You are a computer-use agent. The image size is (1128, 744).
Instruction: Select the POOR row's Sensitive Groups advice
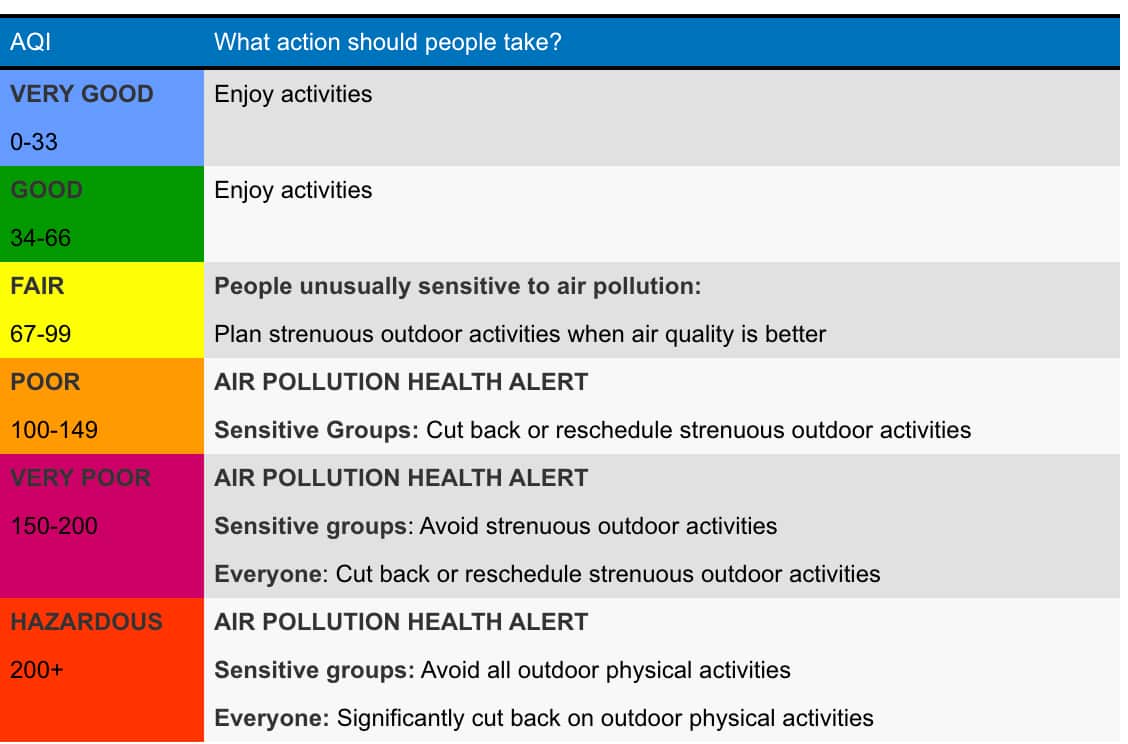[x=592, y=430]
